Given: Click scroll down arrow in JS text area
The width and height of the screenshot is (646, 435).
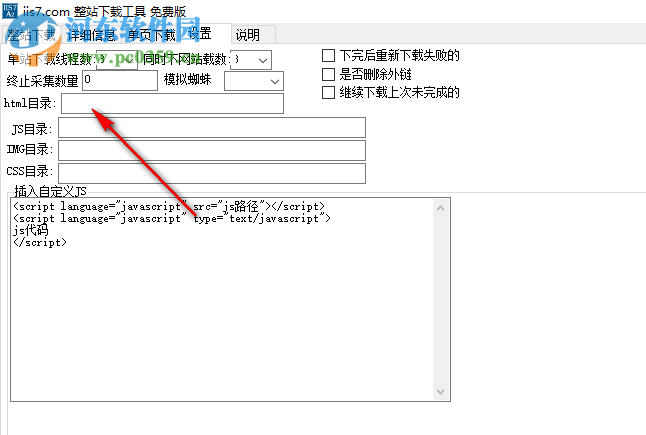Looking at the screenshot, I should point(440,391).
